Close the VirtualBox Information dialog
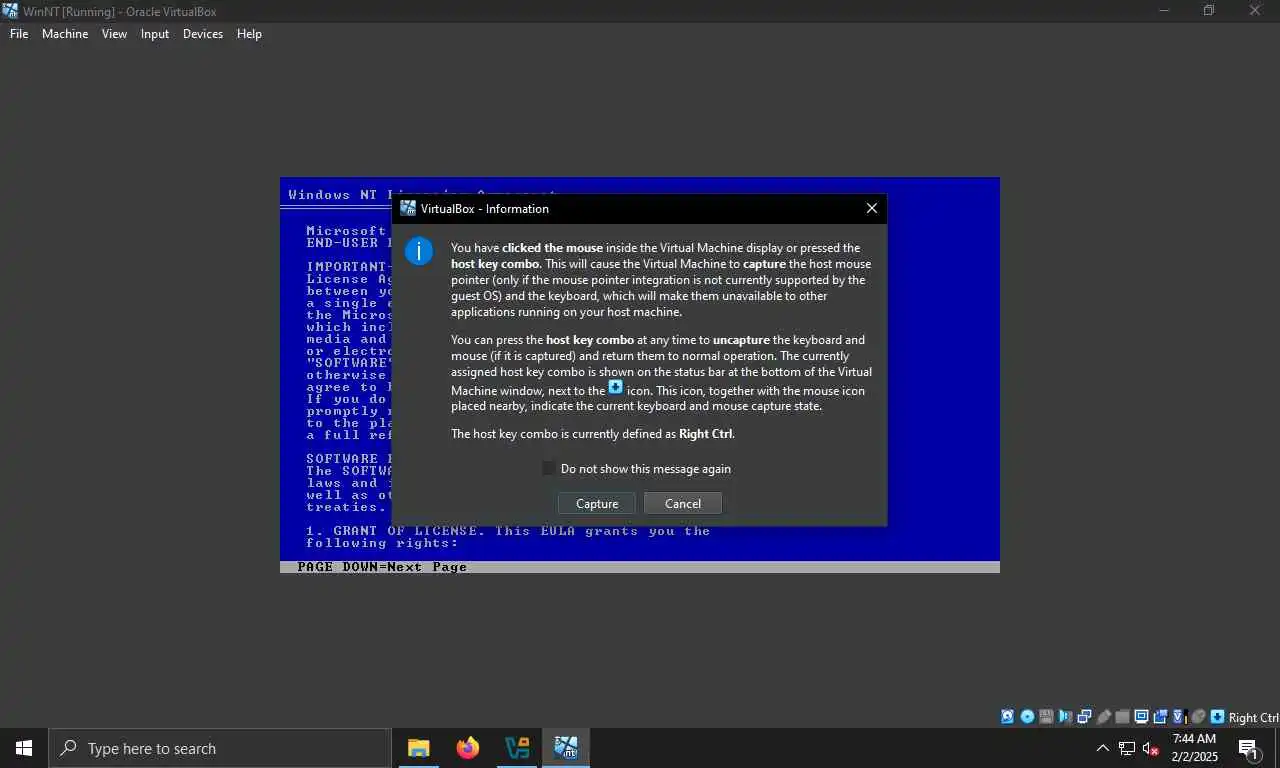Image resolution: width=1280 pixels, height=768 pixels. pos(872,208)
